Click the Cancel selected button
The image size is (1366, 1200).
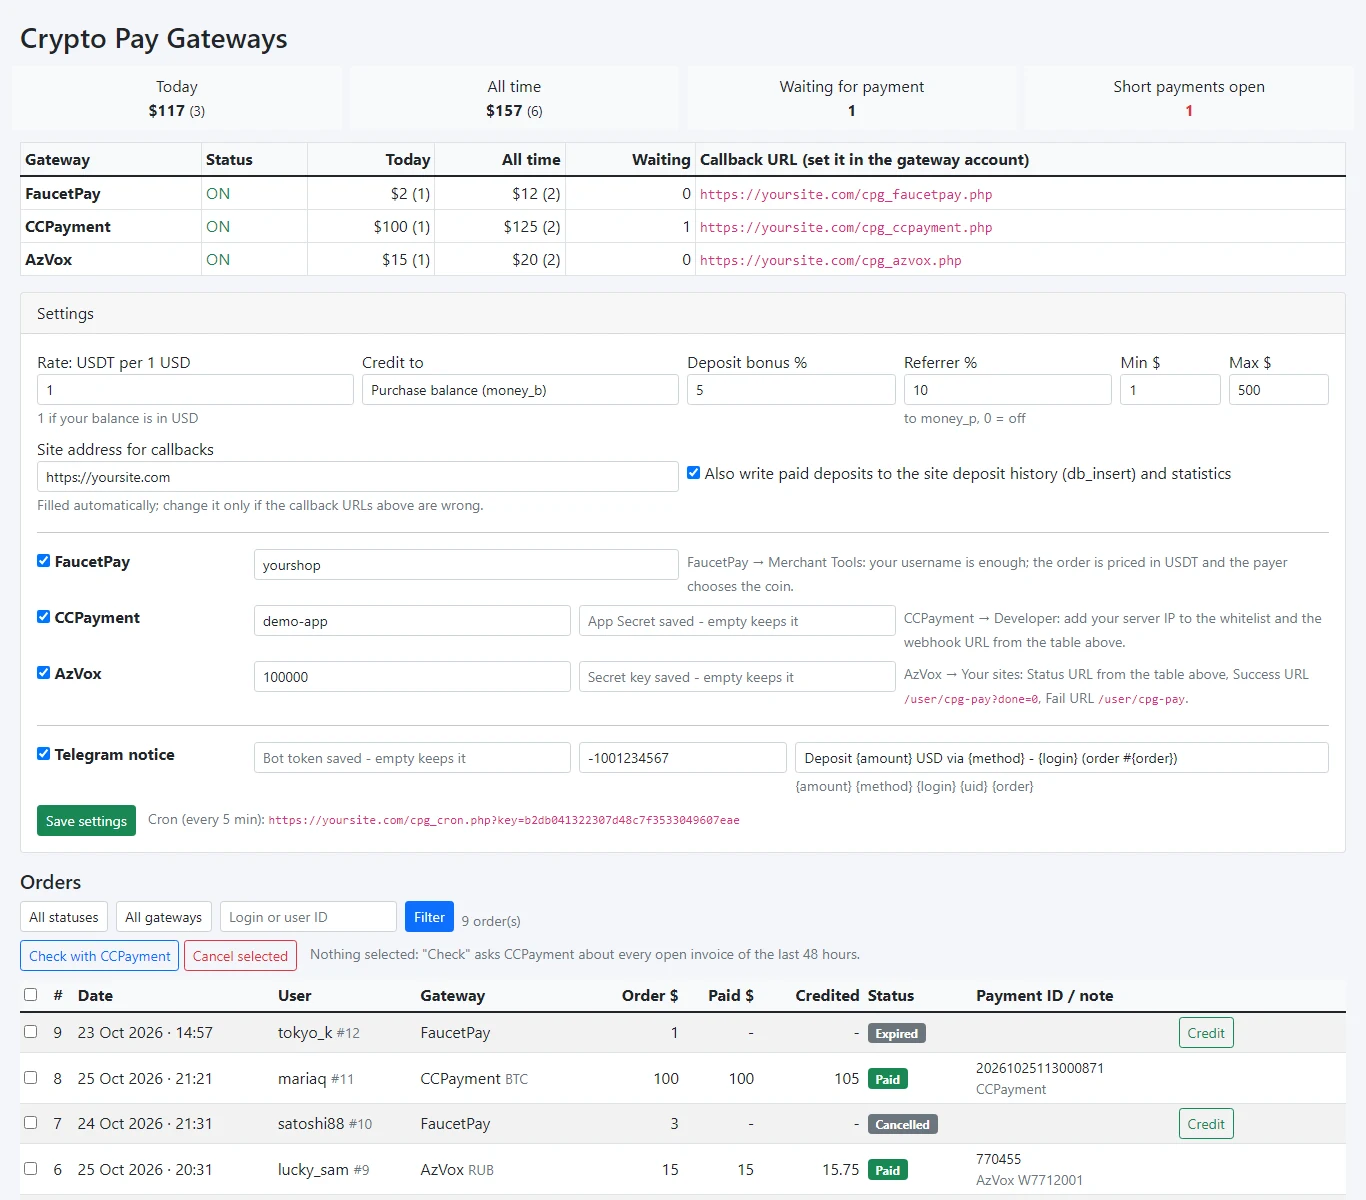[x=240, y=956]
